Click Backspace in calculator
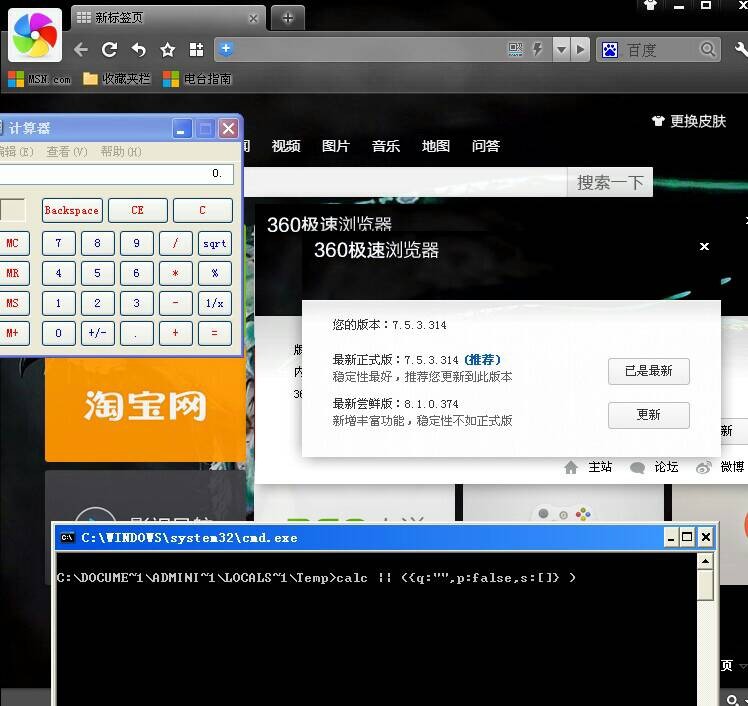Image resolution: width=748 pixels, height=706 pixels. (72, 210)
